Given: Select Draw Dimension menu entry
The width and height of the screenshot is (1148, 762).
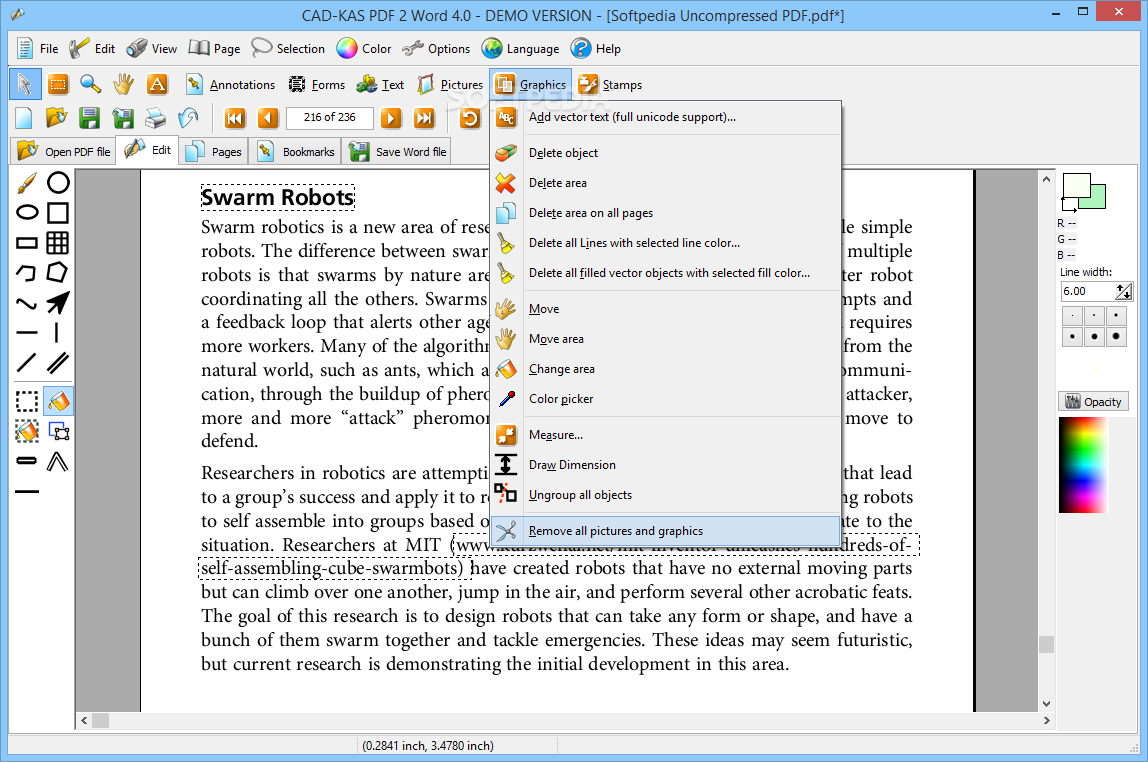Looking at the screenshot, I should click(x=666, y=465).
